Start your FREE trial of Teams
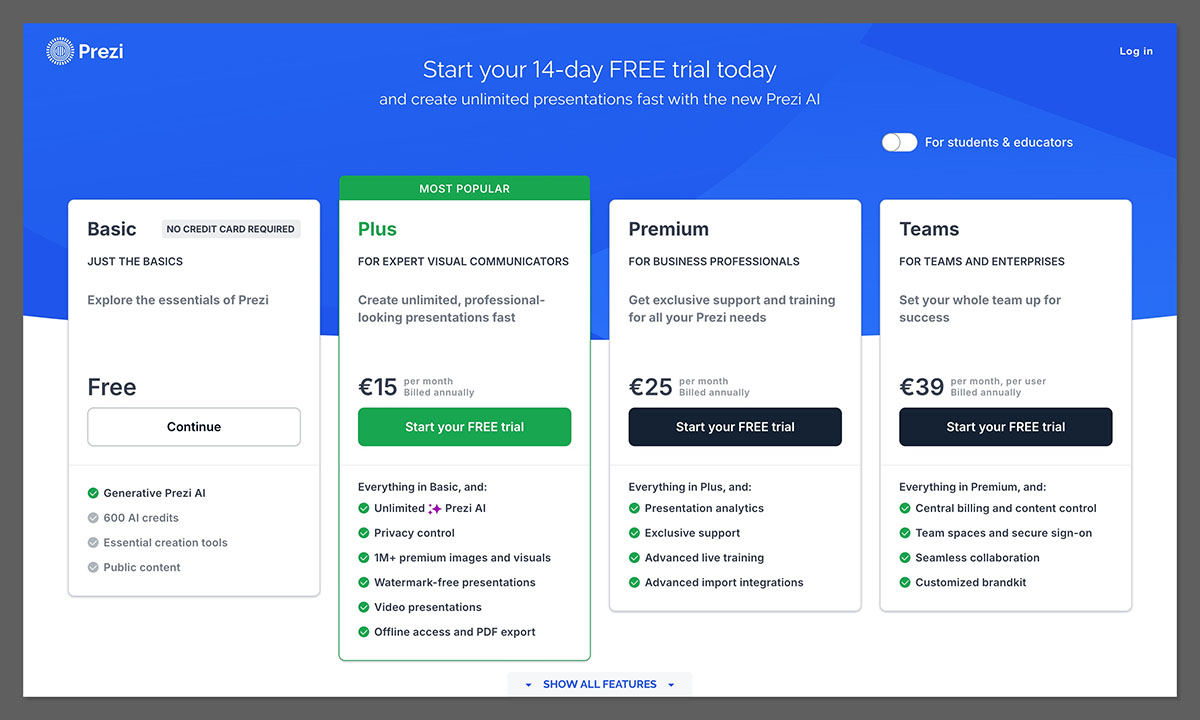Viewport: 1200px width, 720px height. (x=1005, y=426)
